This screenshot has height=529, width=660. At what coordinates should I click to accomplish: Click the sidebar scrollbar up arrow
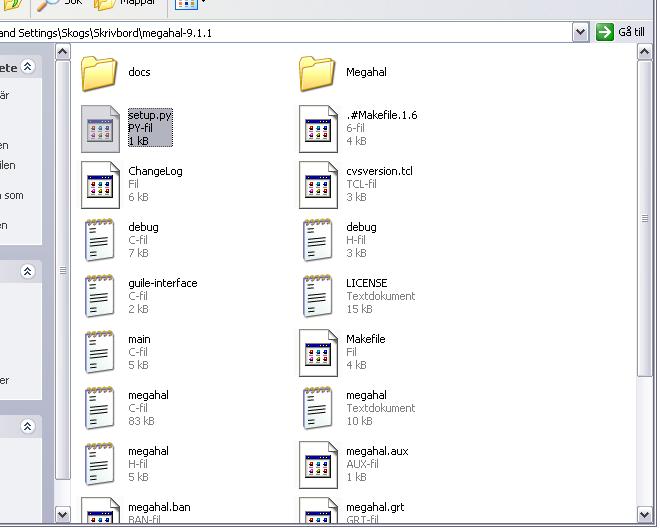pos(62,52)
